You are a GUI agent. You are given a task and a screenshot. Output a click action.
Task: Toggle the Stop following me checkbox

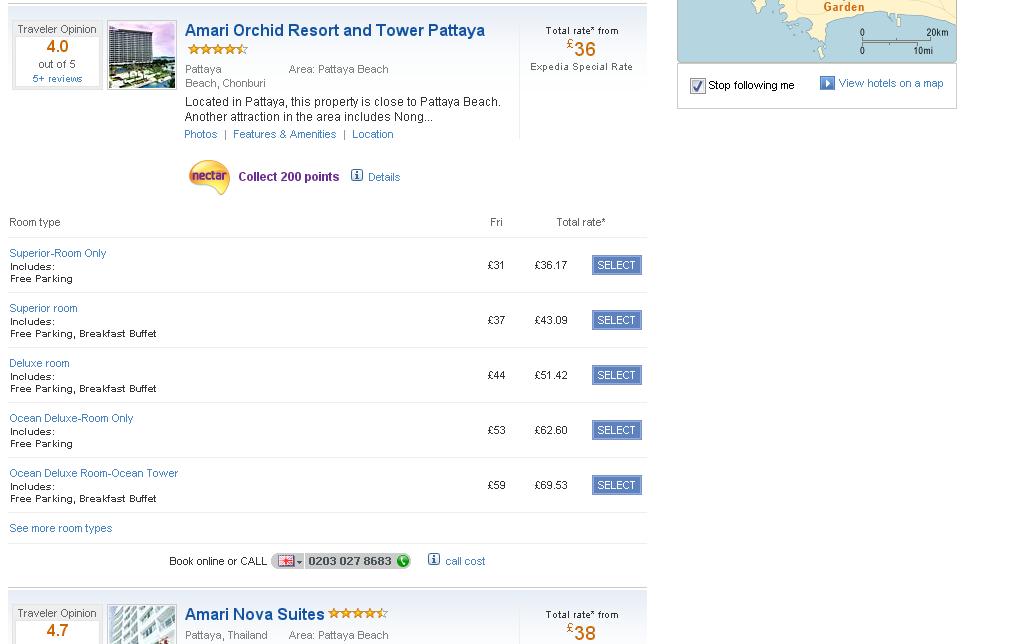[x=698, y=86]
